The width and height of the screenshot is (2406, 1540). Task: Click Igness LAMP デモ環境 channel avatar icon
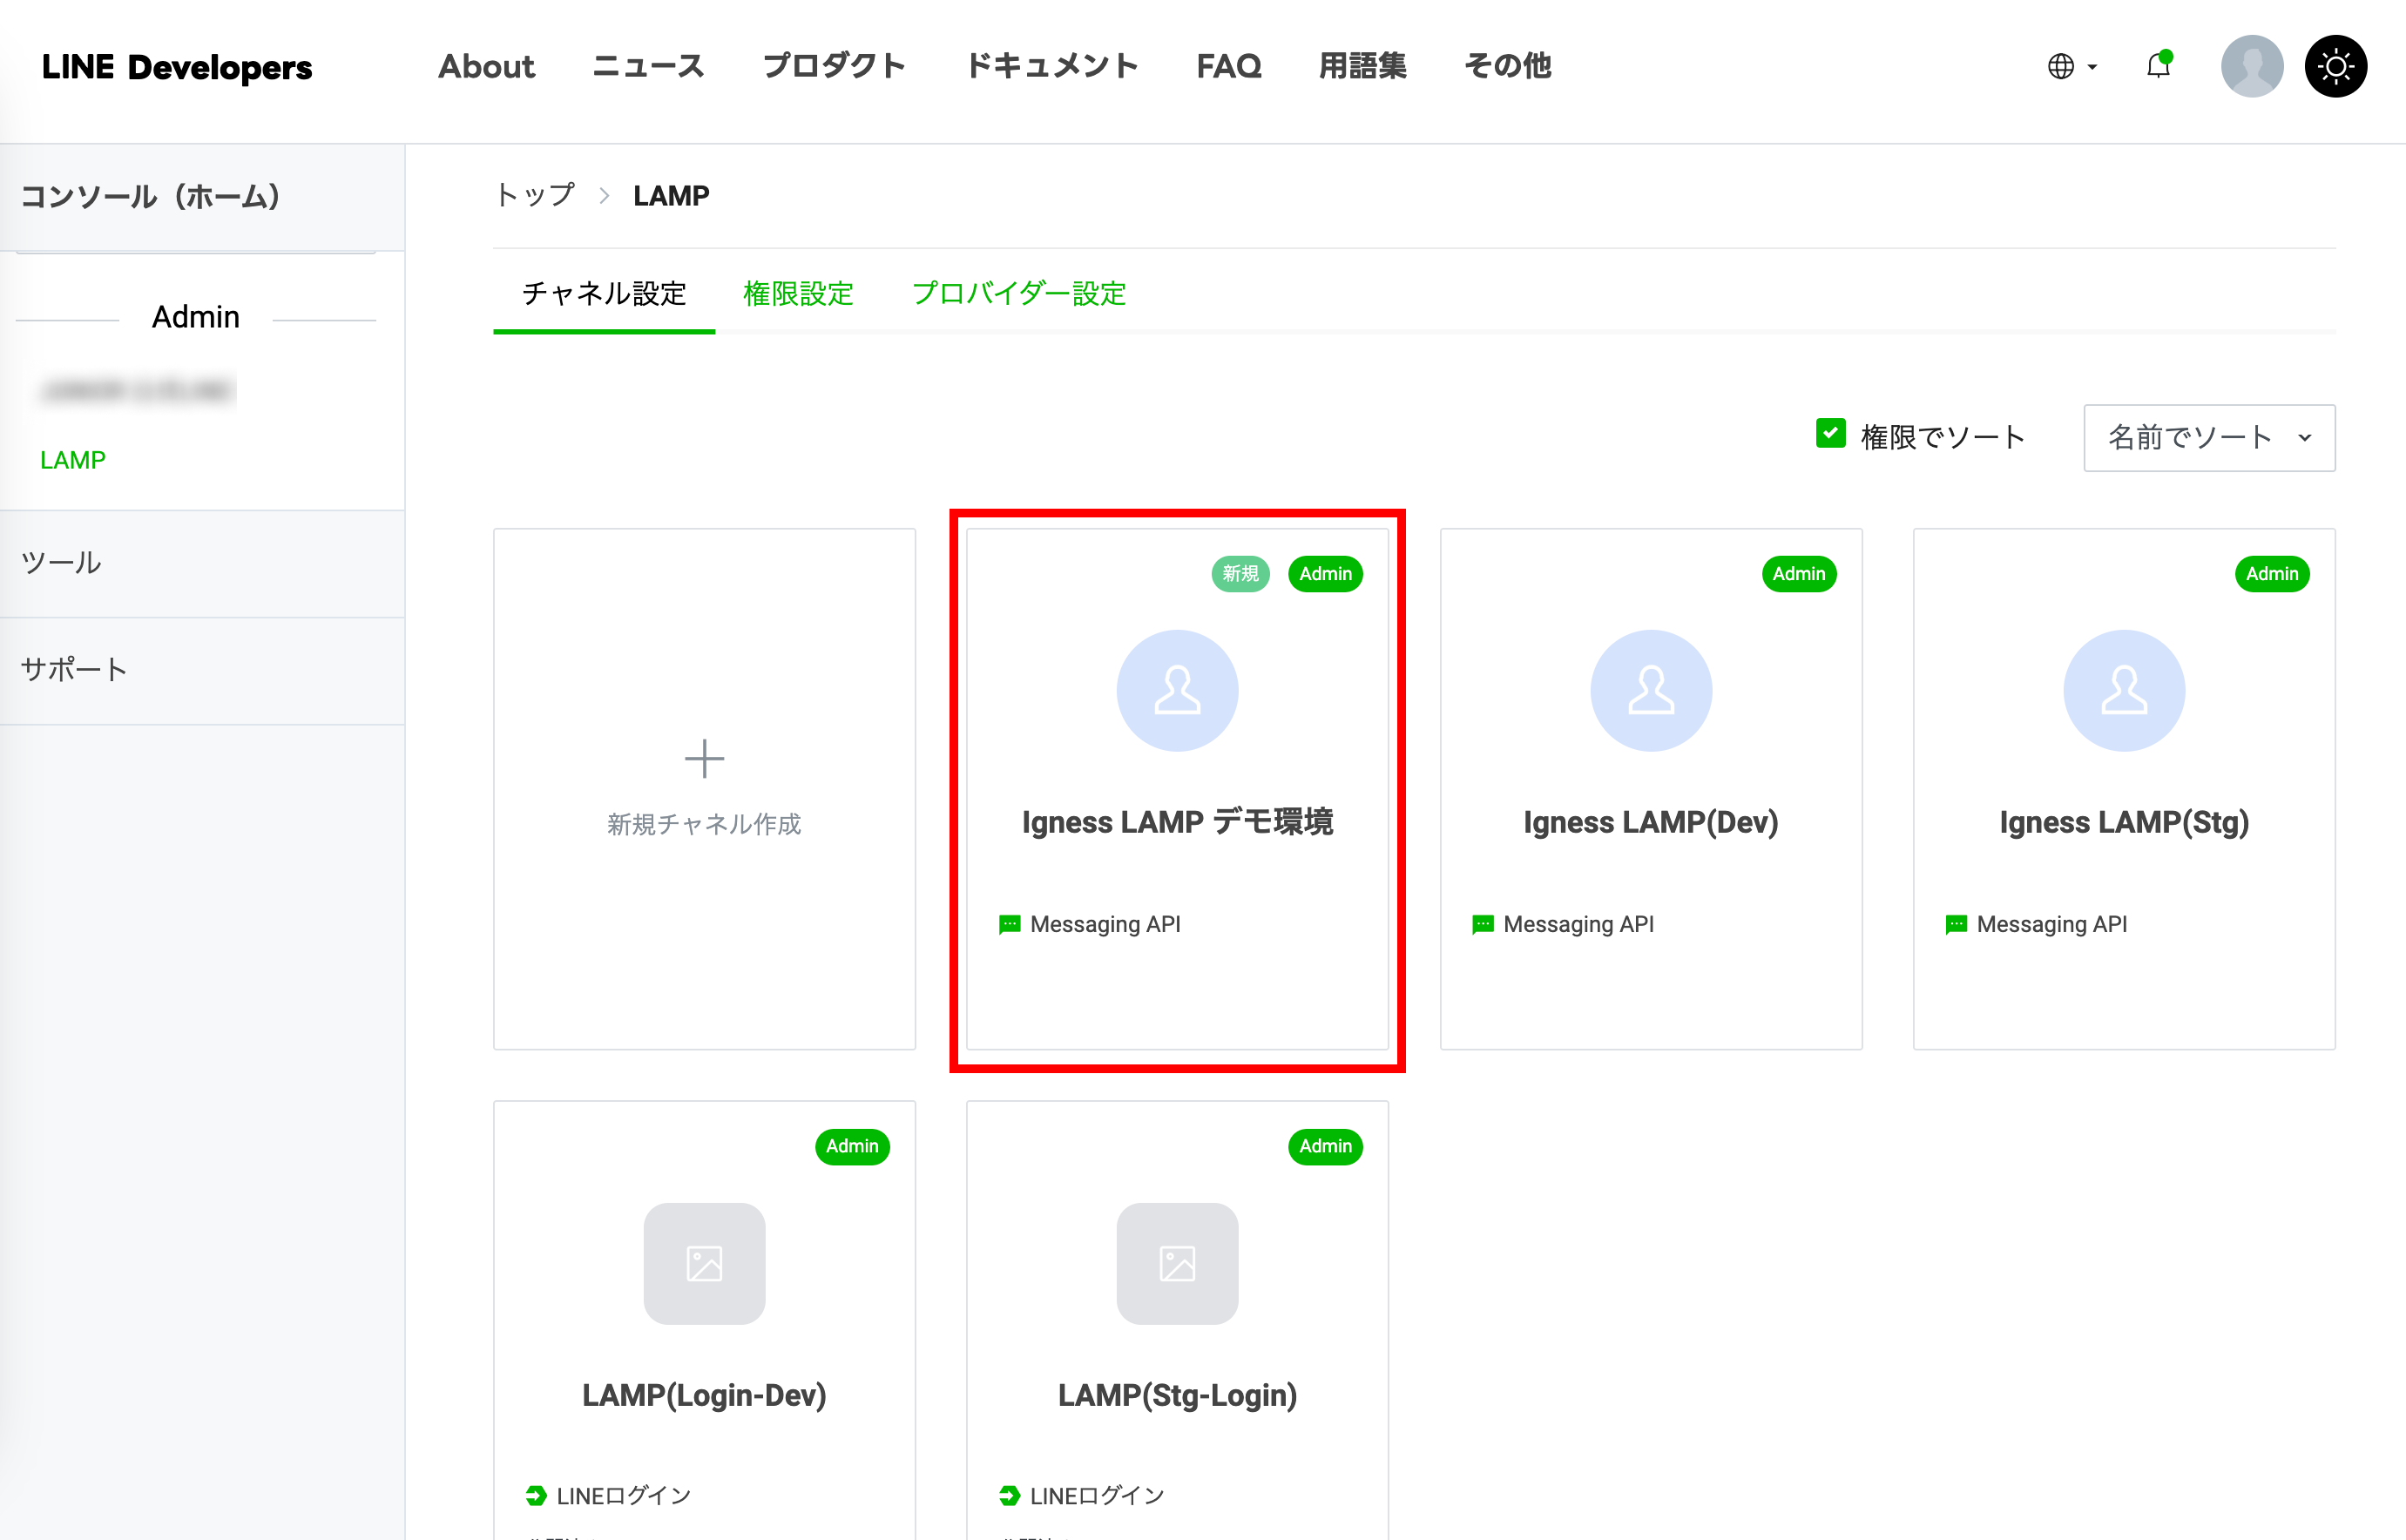[x=1177, y=690]
